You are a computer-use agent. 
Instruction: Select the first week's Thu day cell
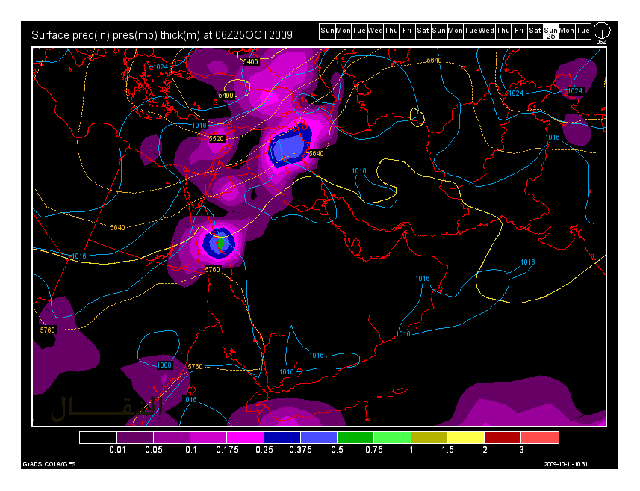point(391,31)
